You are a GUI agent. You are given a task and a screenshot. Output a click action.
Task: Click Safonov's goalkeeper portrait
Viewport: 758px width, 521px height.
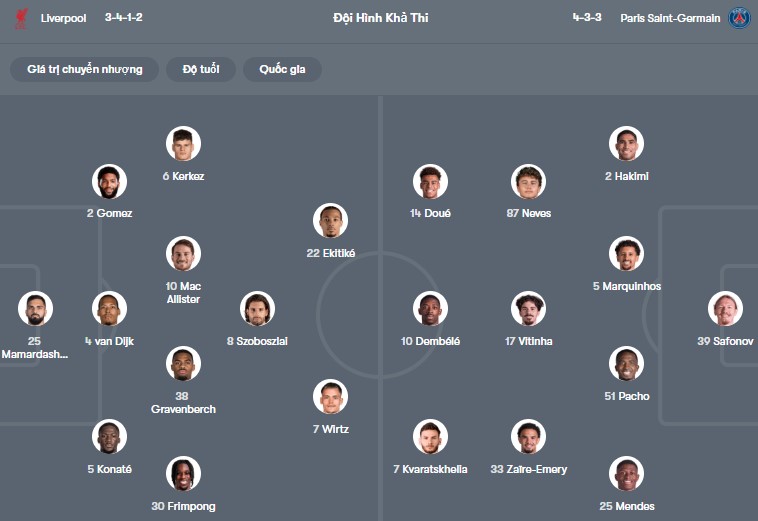[x=725, y=309]
